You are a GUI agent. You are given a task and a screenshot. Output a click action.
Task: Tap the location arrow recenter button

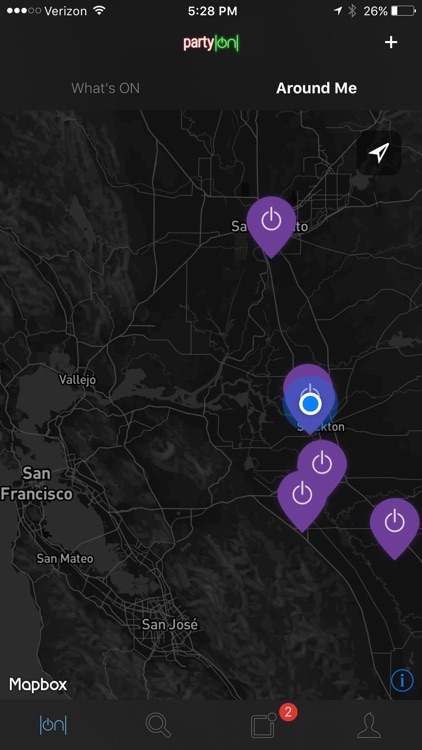379,153
